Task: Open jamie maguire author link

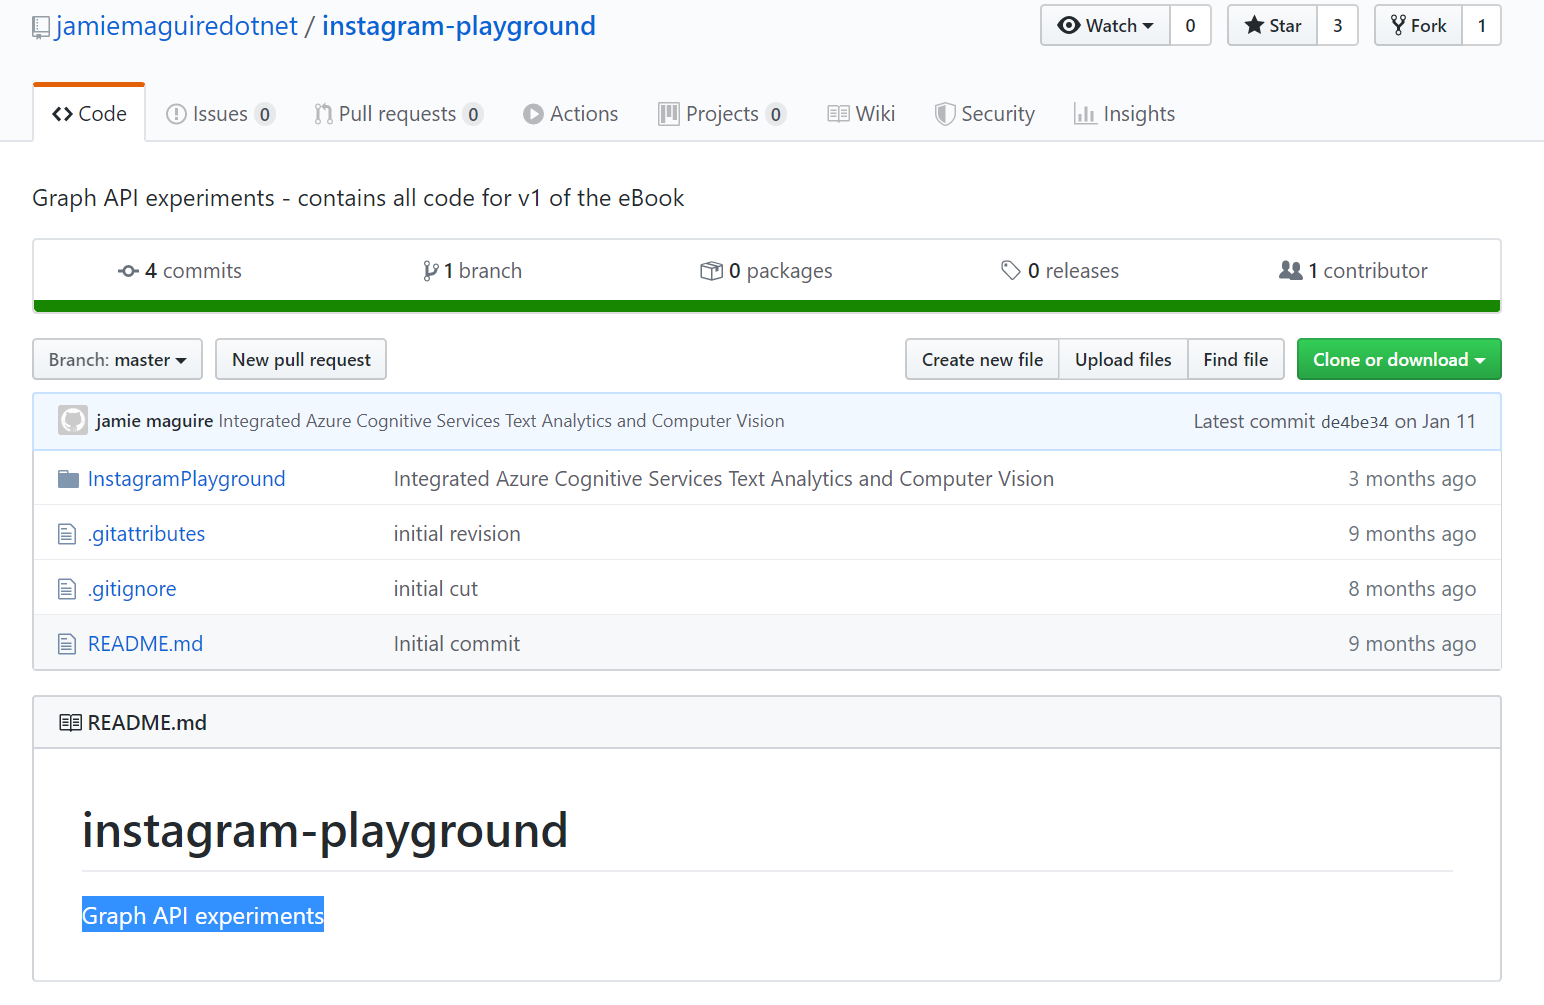Action: (155, 421)
